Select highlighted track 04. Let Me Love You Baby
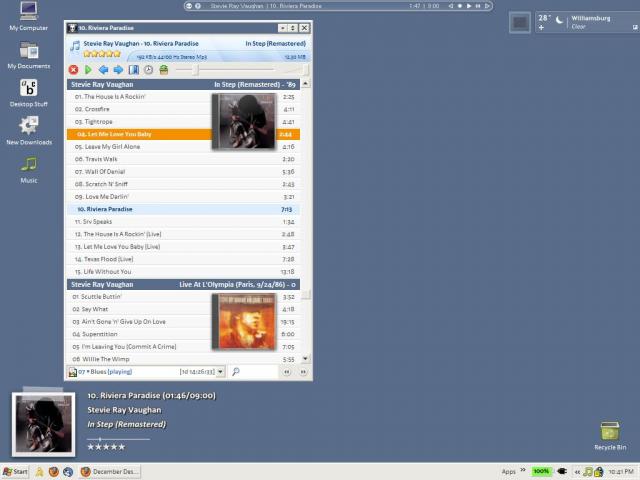Screen dimensions: 640x480 [183, 134]
